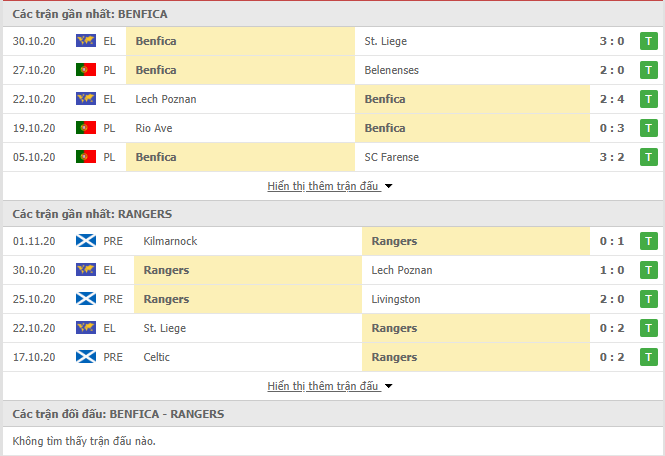Open 'Hiển thị thêm trận đấu' link under Benfica
Viewport: 665px width, 456px height.
click(x=323, y=186)
